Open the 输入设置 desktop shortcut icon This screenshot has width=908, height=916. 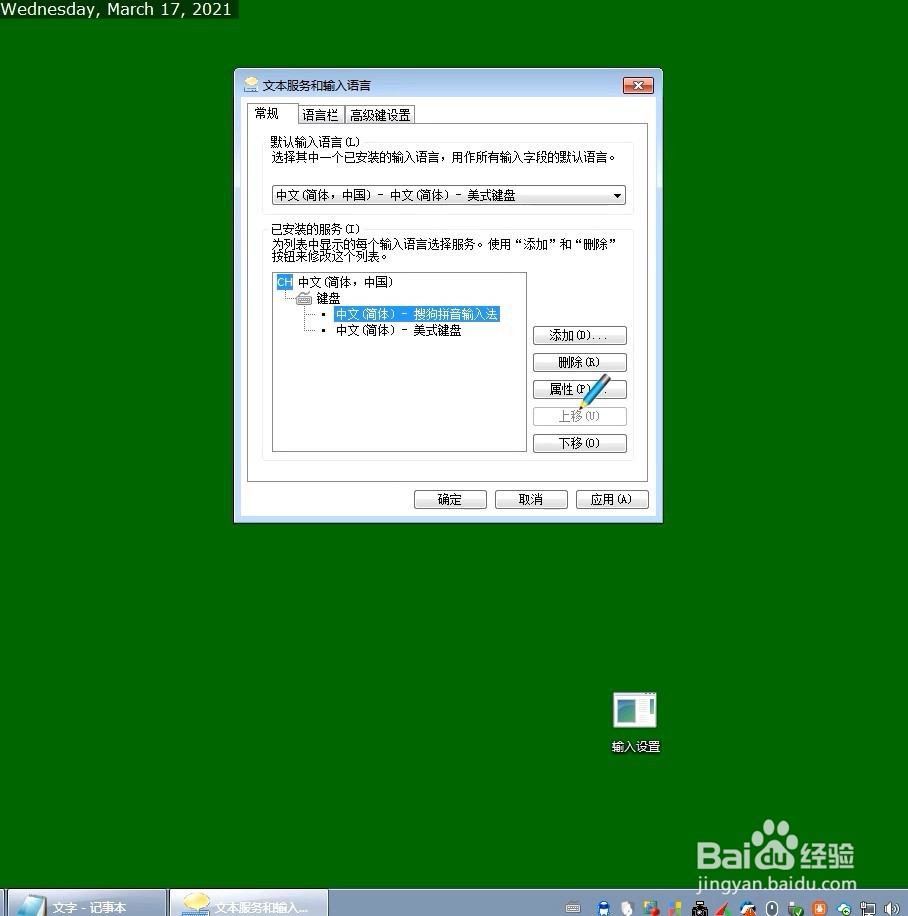click(x=635, y=710)
